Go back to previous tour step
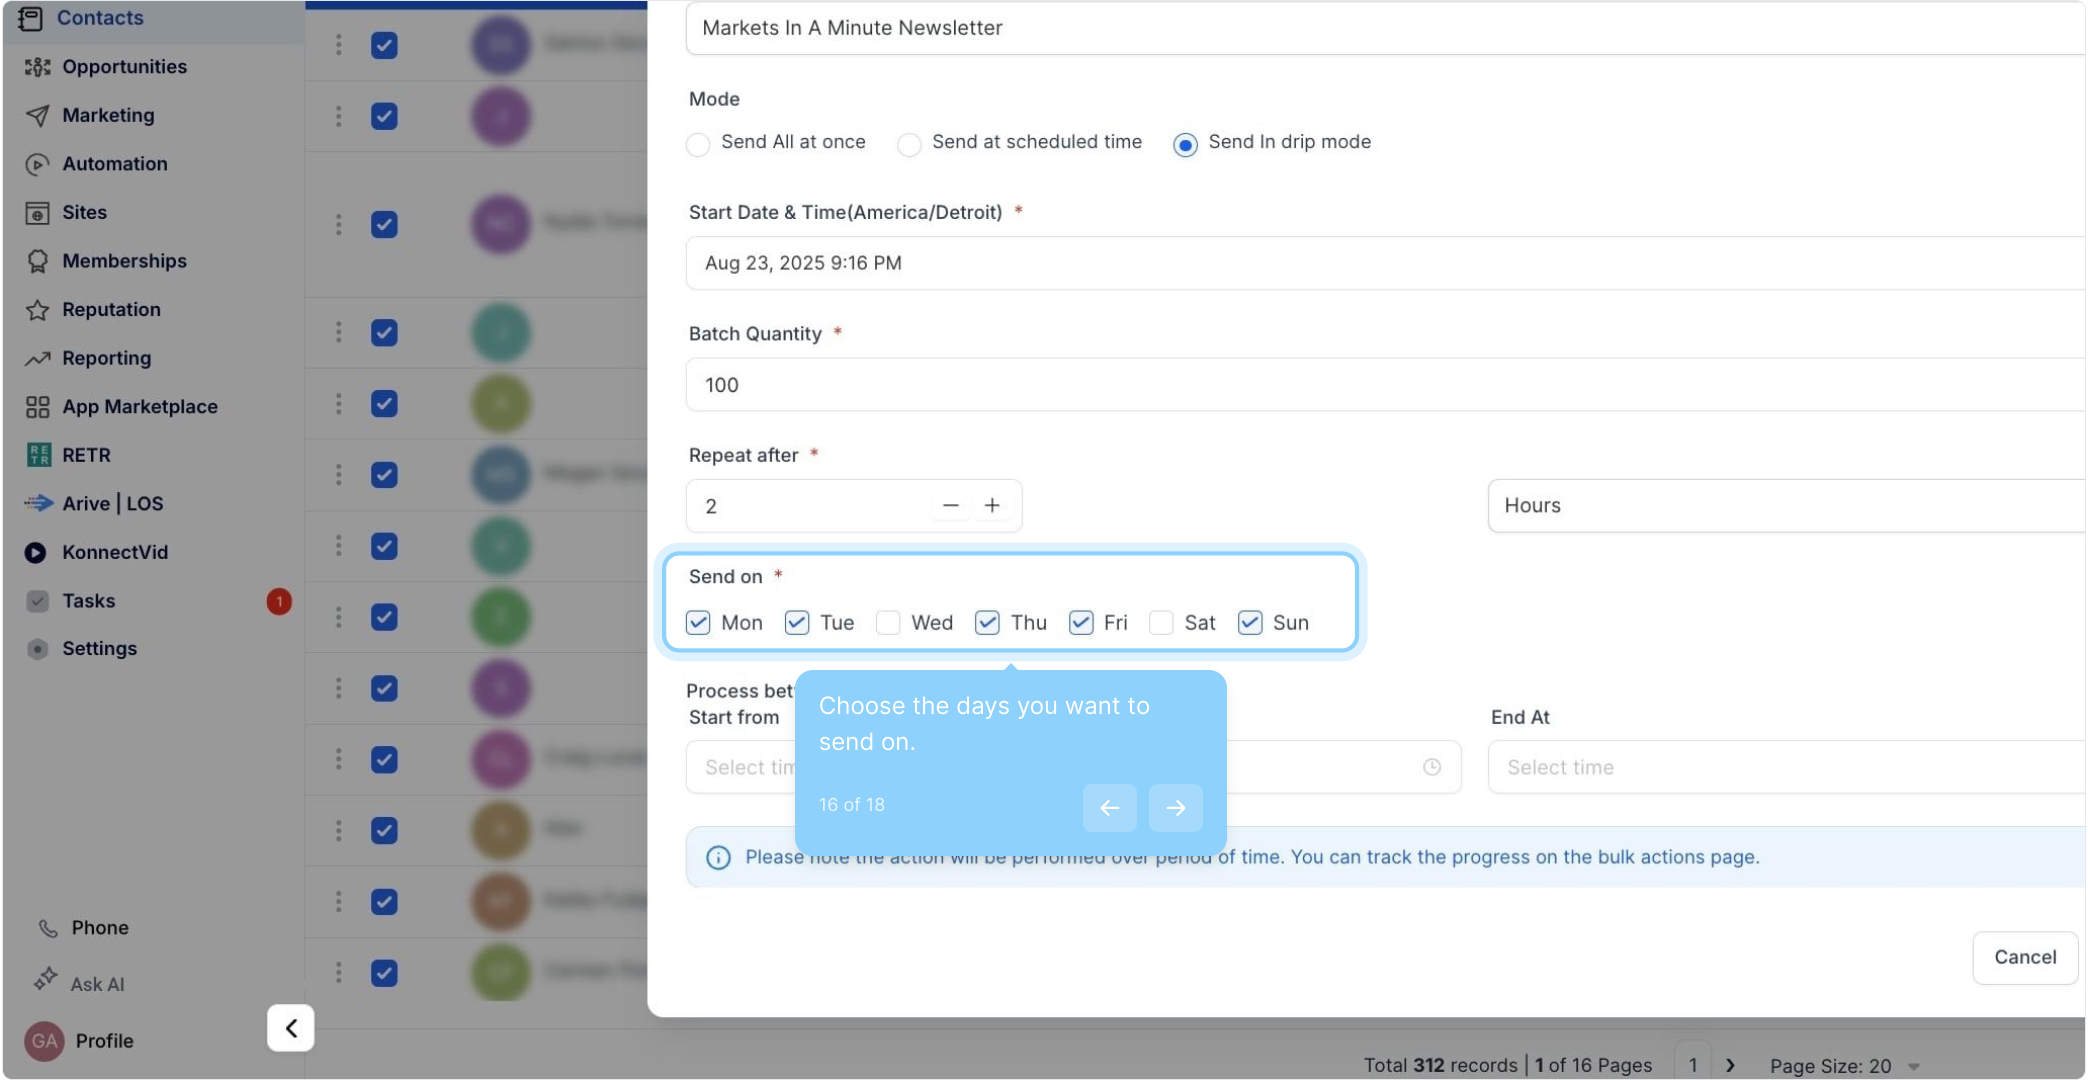The height and width of the screenshot is (1080, 2088). (x=1109, y=808)
